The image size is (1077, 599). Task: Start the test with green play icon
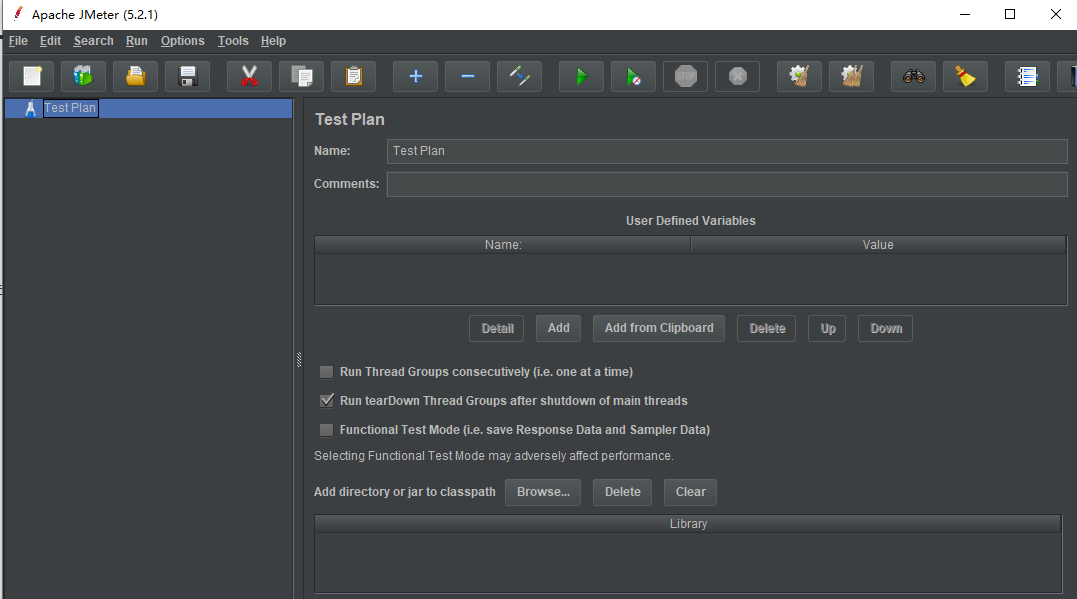point(581,76)
